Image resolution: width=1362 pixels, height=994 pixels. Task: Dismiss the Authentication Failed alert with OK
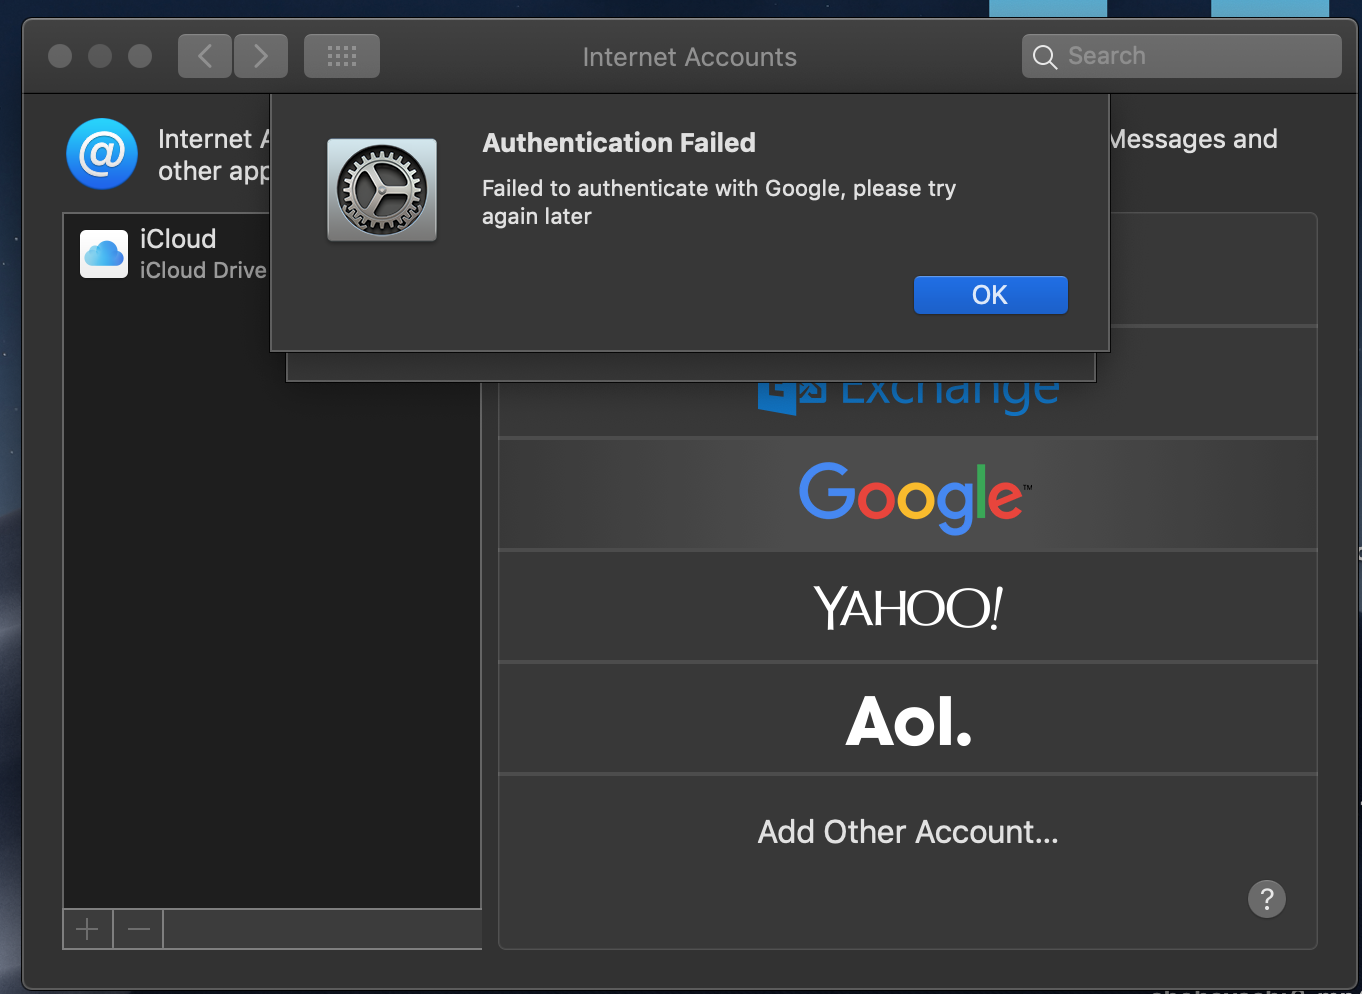[990, 295]
